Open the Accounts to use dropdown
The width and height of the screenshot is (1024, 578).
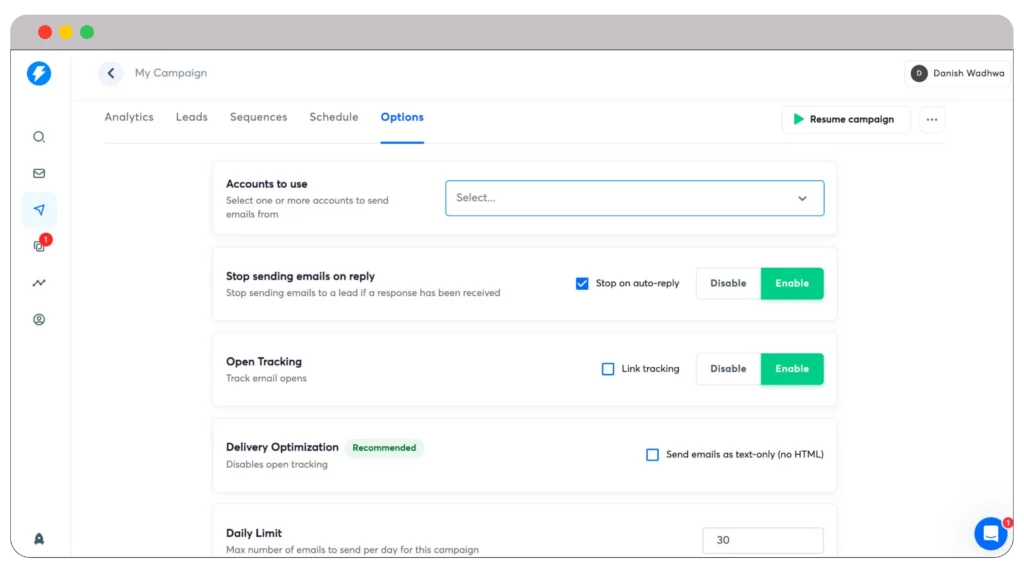coord(634,198)
